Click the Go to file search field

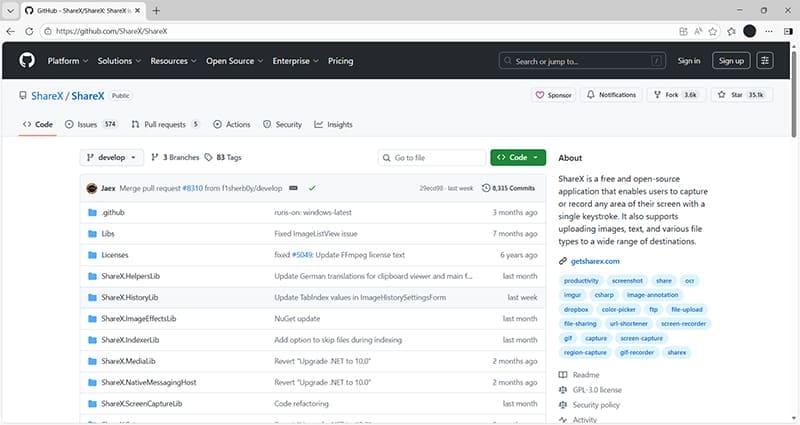[431, 158]
